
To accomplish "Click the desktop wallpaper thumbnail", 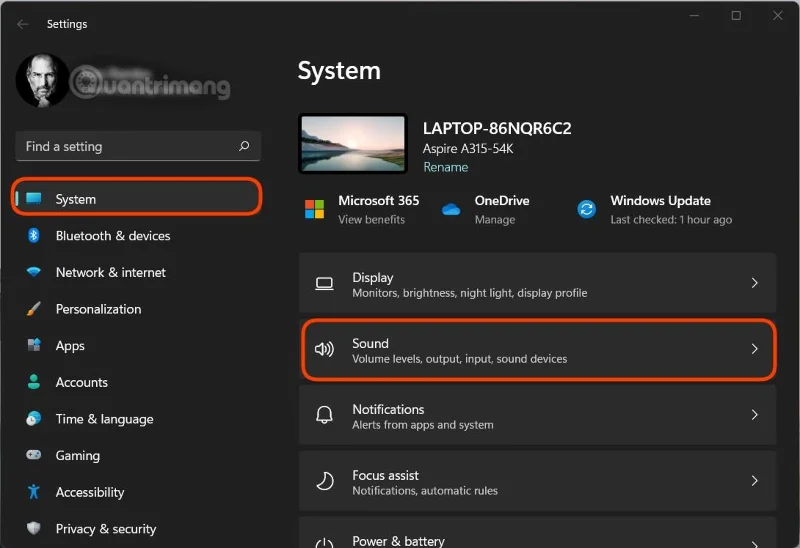I will pyautogui.click(x=353, y=143).
